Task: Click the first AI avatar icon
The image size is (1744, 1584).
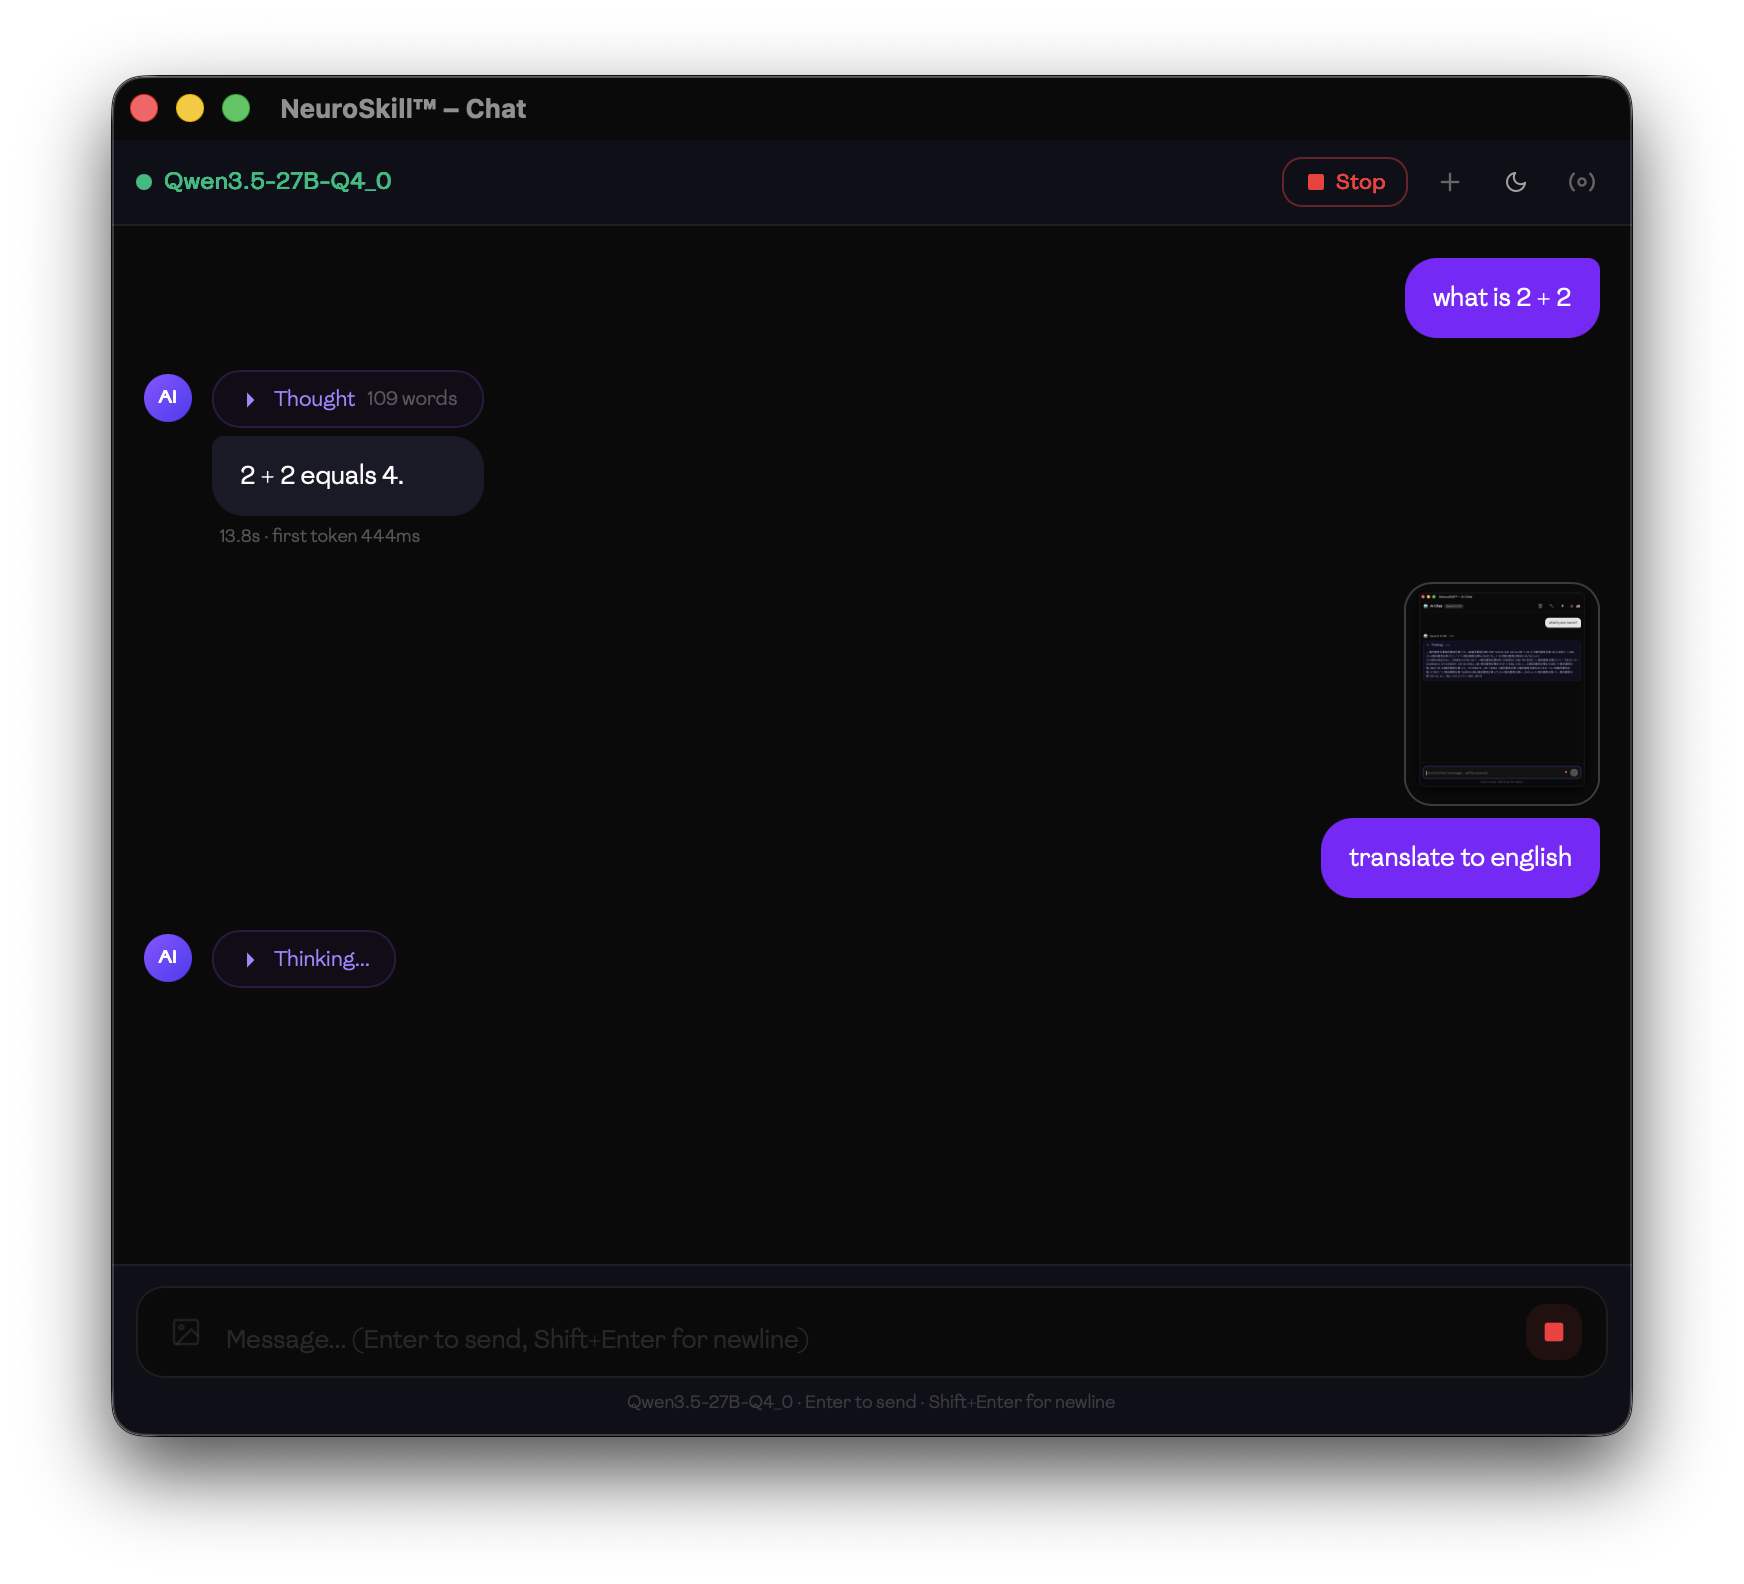Action: 168,398
